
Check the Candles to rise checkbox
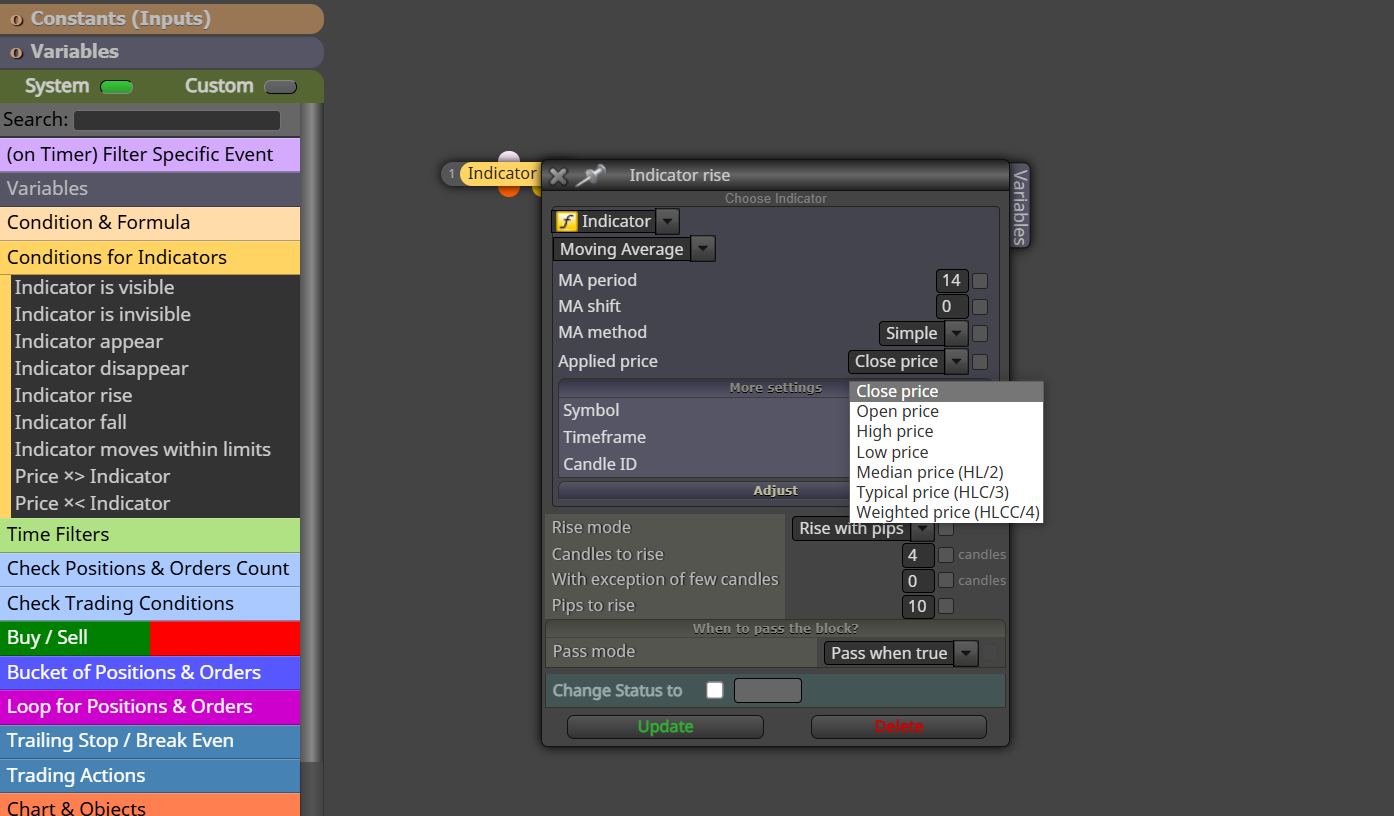point(946,554)
